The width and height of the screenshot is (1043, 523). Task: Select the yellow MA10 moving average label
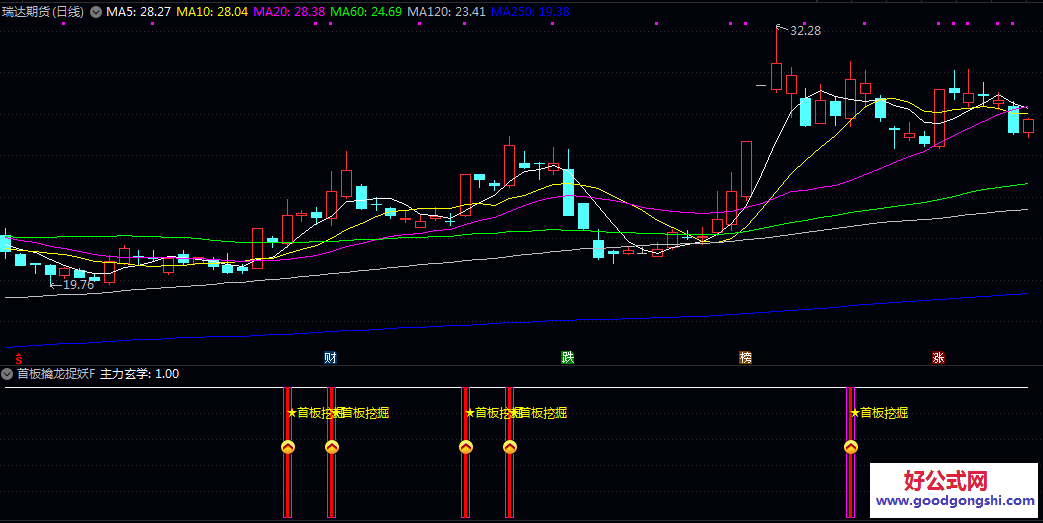[212, 12]
